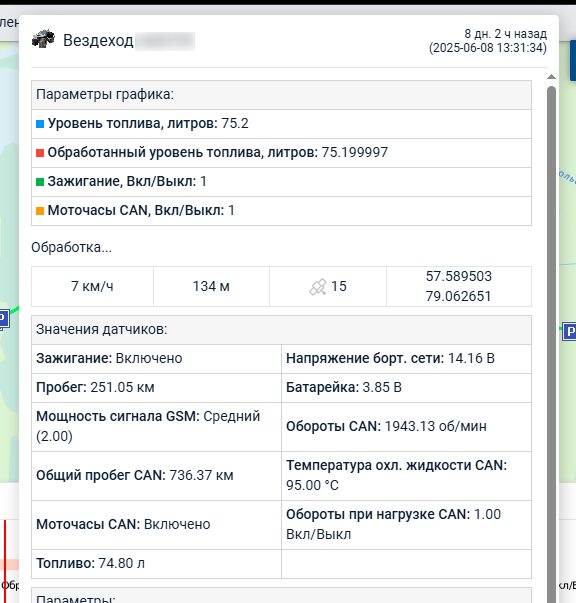Click the Обороты при нагрузке CAN cell
Viewport: 576px width, 603px height.
tap(406, 525)
